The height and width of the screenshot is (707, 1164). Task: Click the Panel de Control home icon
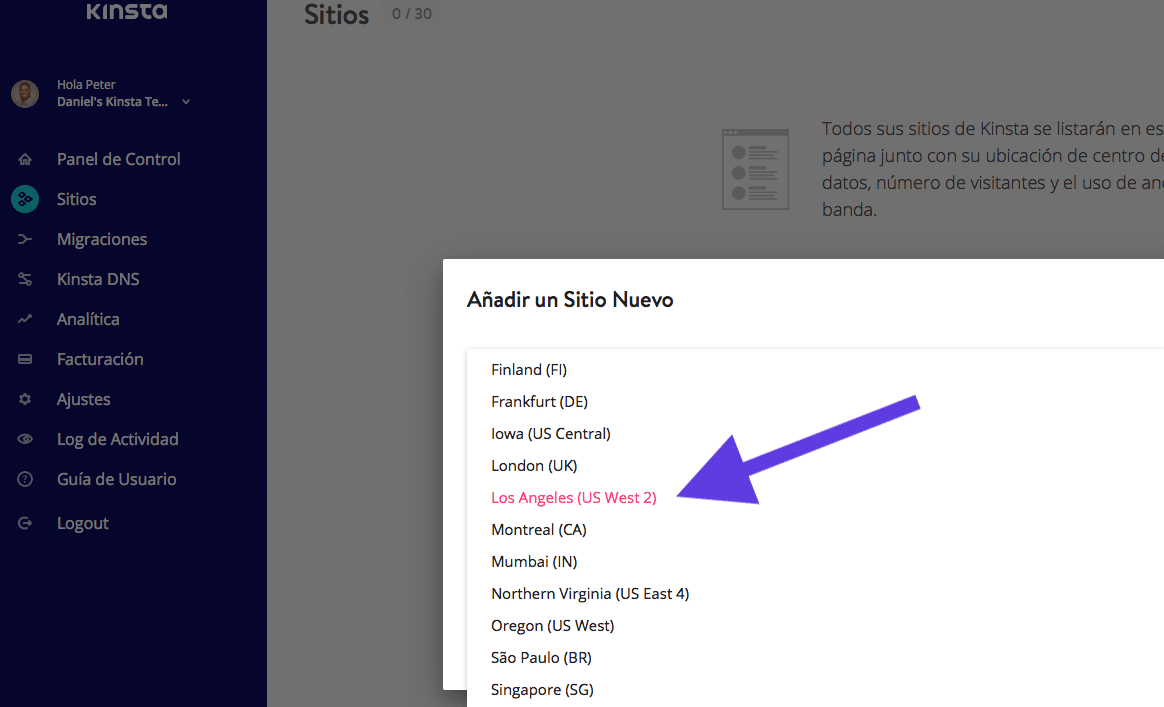(x=25, y=159)
